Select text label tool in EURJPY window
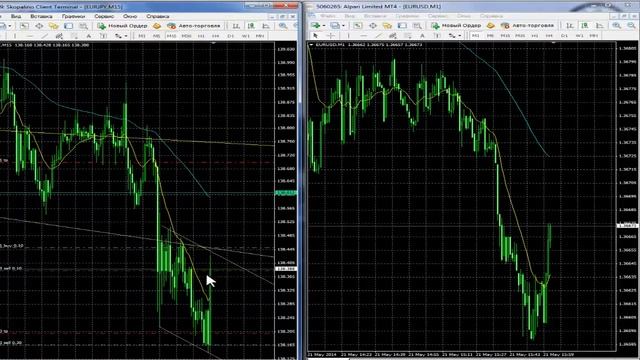 [x=103, y=36]
